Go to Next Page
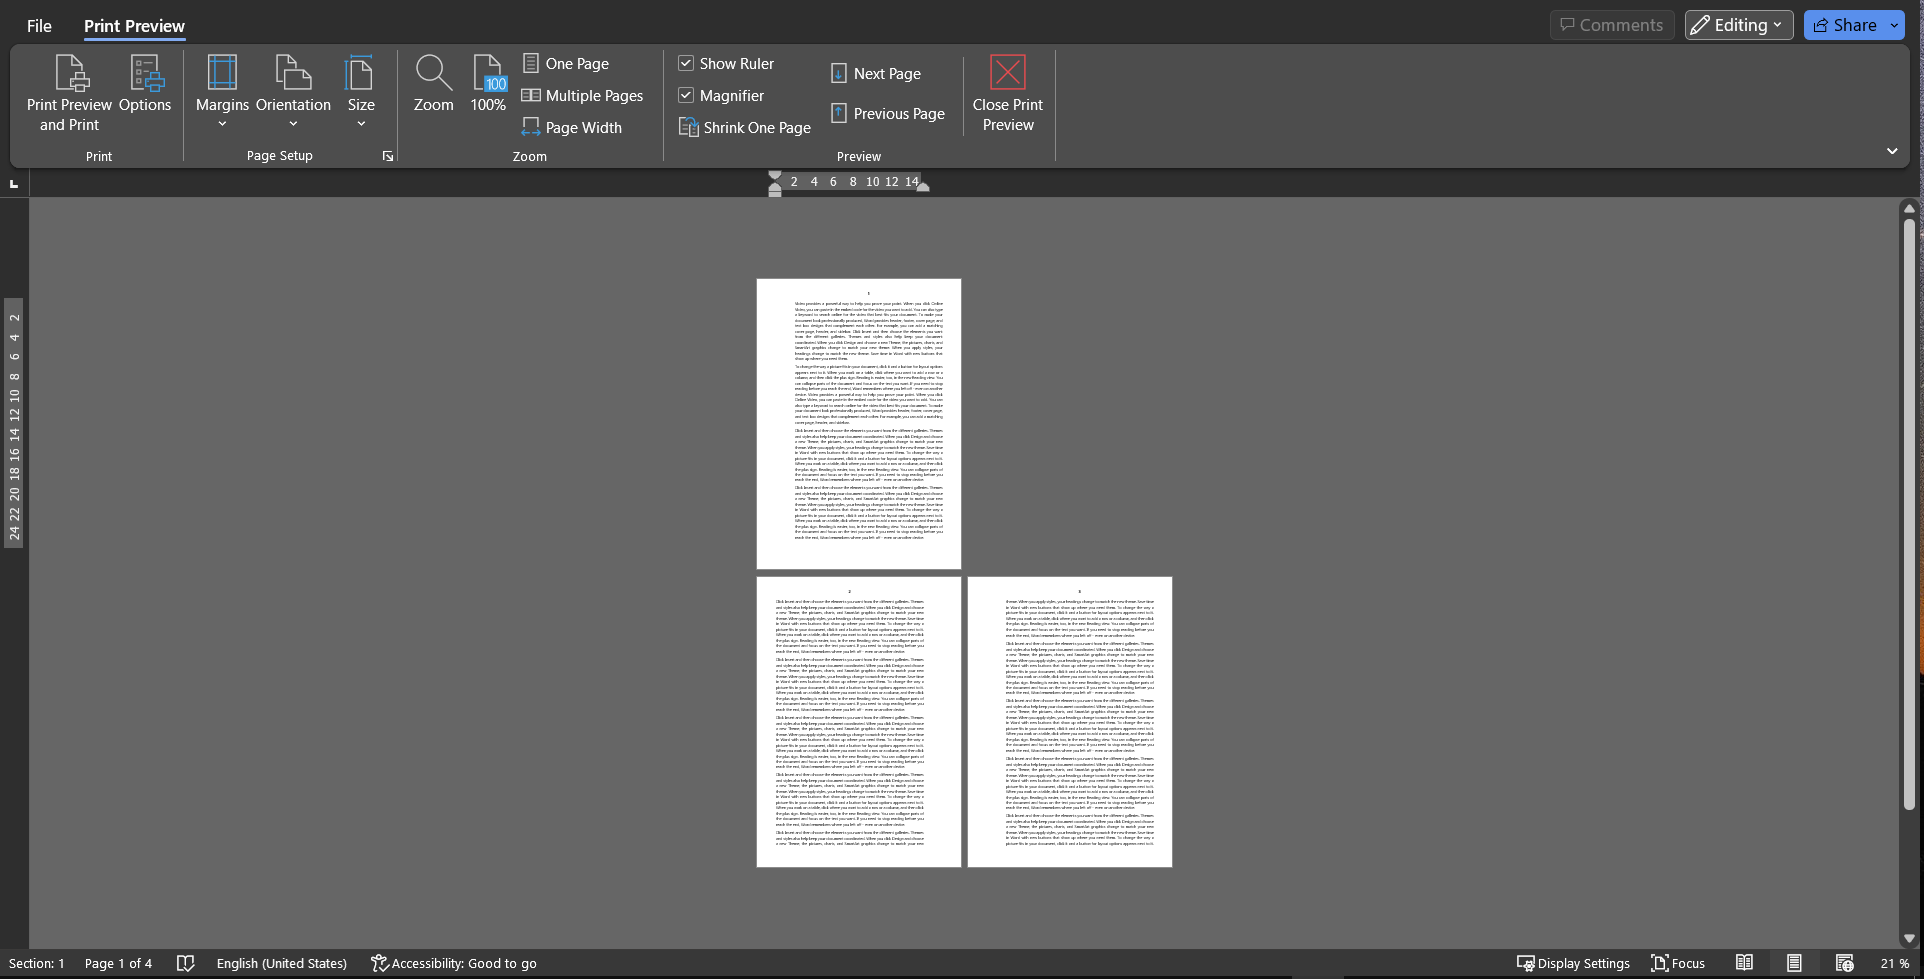 [x=876, y=73]
